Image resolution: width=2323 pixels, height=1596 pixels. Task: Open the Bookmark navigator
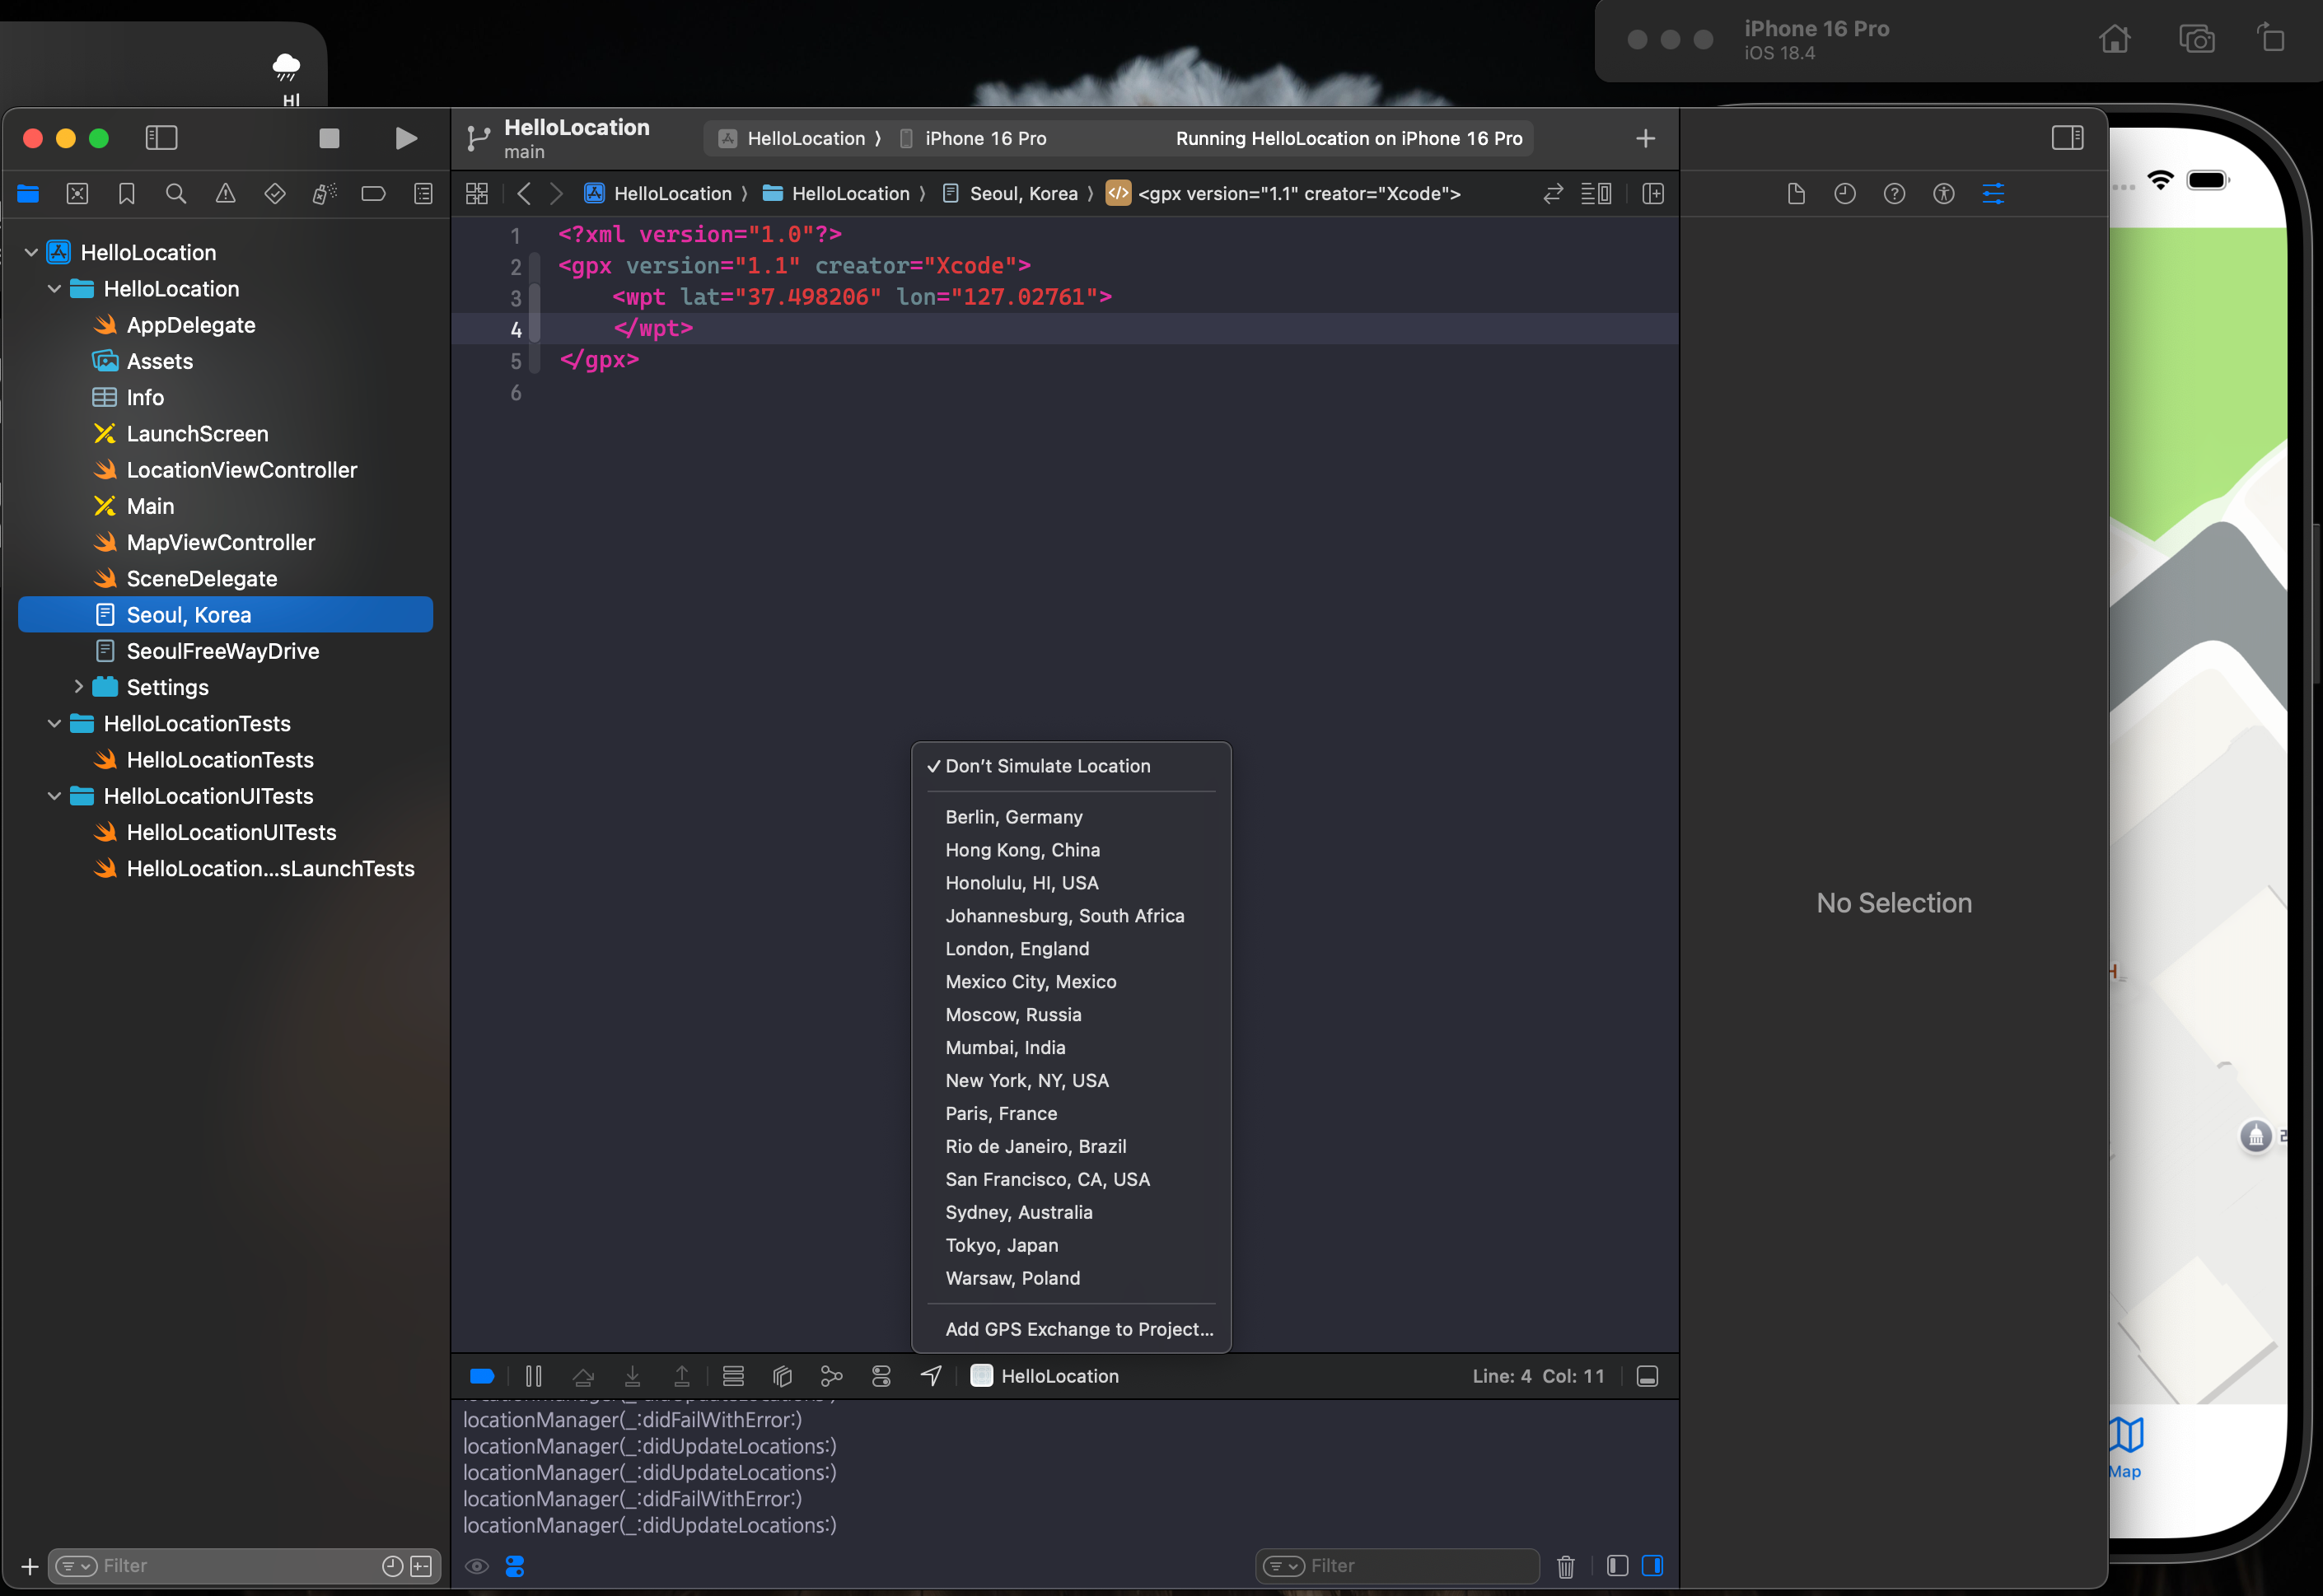pos(127,194)
